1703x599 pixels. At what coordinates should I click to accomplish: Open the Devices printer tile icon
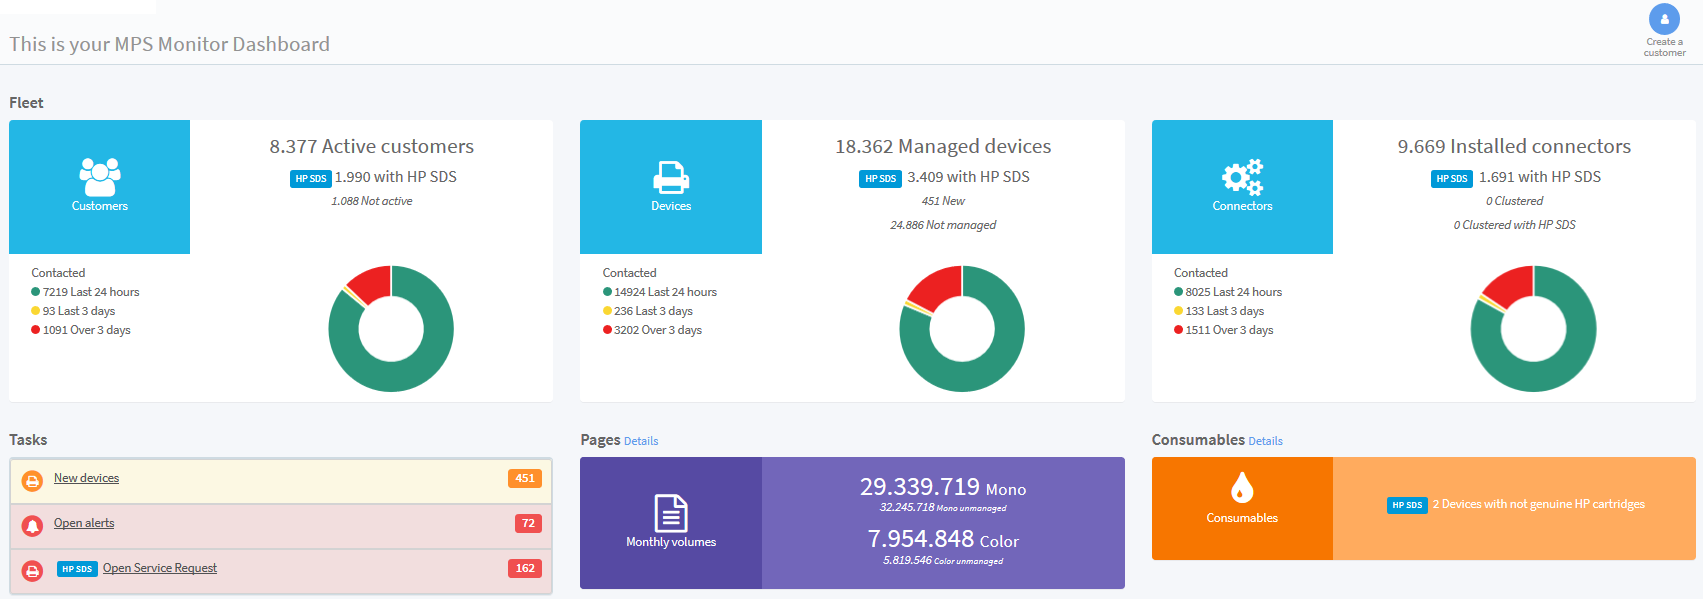(x=671, y=177)
